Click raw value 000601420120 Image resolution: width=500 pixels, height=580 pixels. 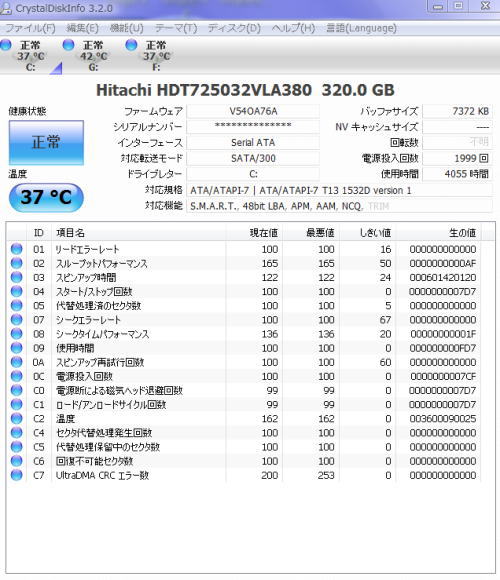click(x=442, y=277)
